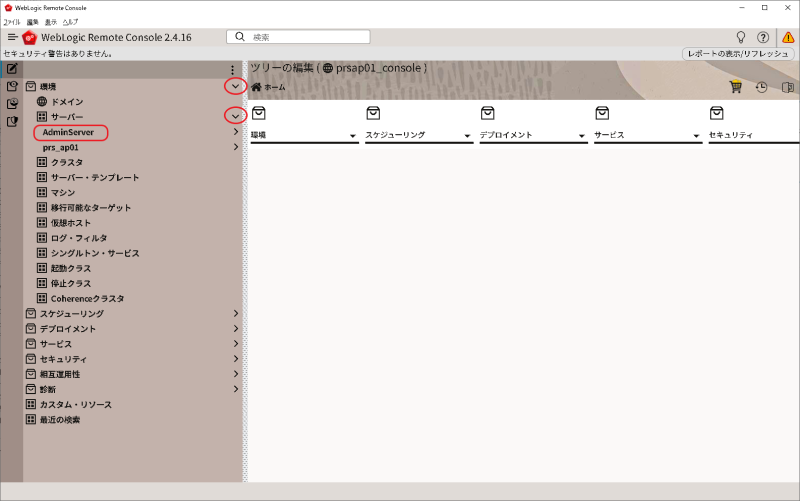Click the grid icon beside カスタム・リソース

click(x=31, y=404)
